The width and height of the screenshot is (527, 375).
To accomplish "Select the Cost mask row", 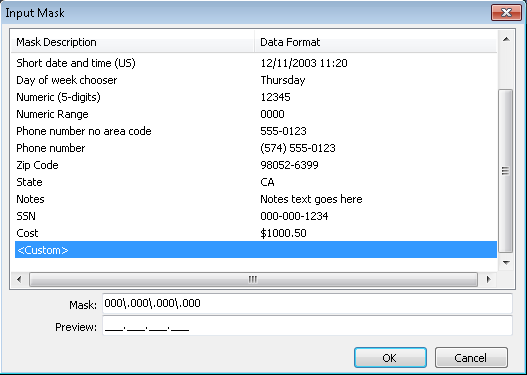I will coord(256,233).
